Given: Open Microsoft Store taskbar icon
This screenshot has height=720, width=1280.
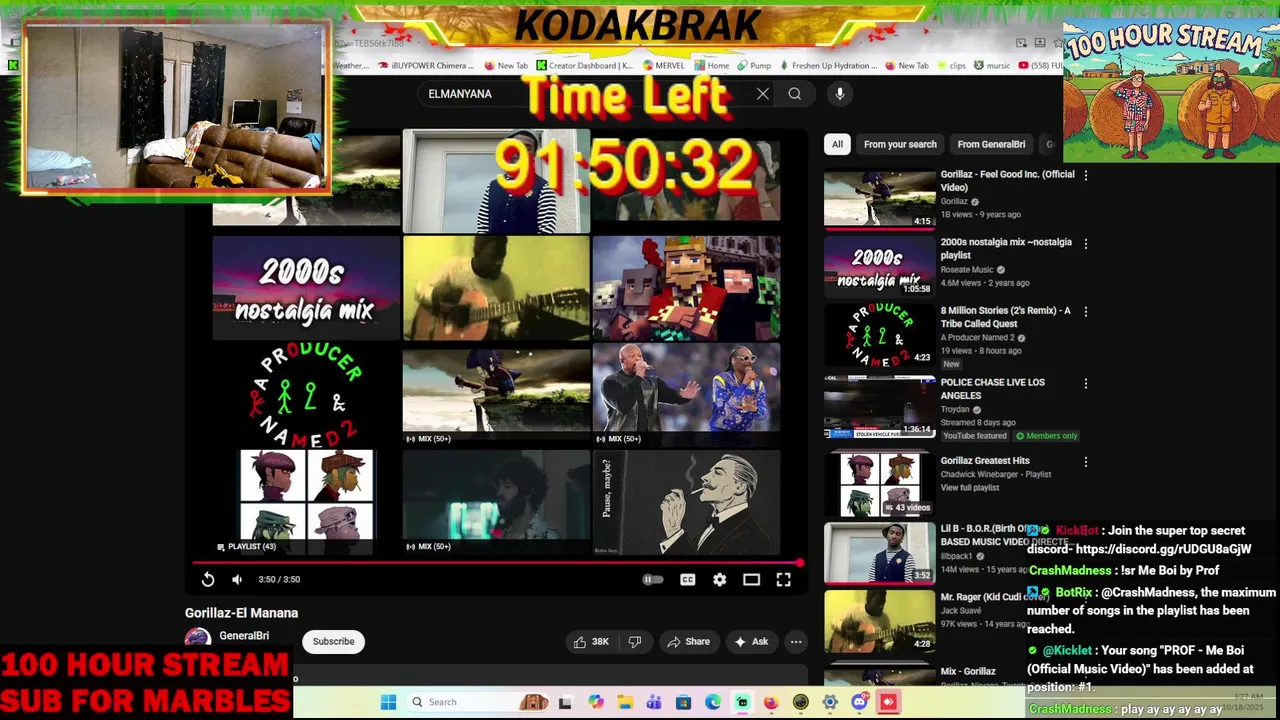Looking at the screenshot, I should coord(683,702).
